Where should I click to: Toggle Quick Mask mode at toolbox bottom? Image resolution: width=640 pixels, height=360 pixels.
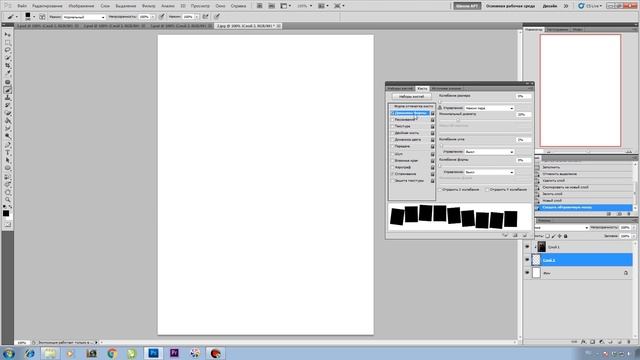click(x=7, y=224)
